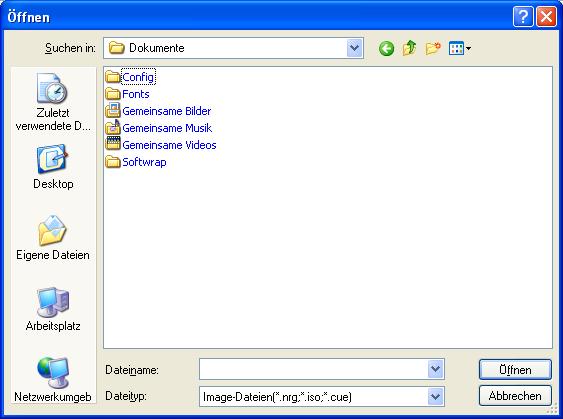Select the Gemeinsame Musik folder
563x419 pixels.
pos(159,128)
